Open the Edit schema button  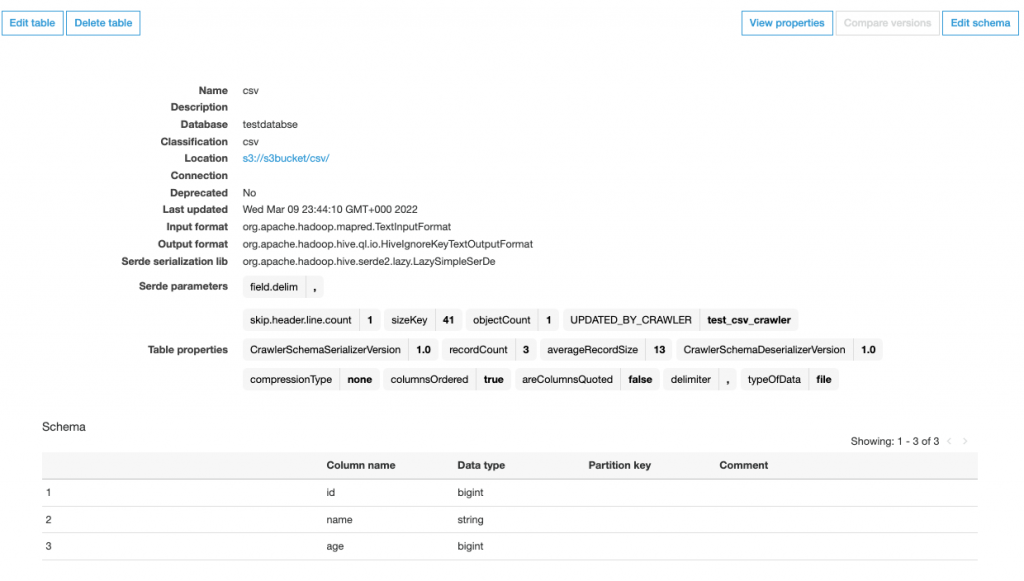(x=980, y=23)
